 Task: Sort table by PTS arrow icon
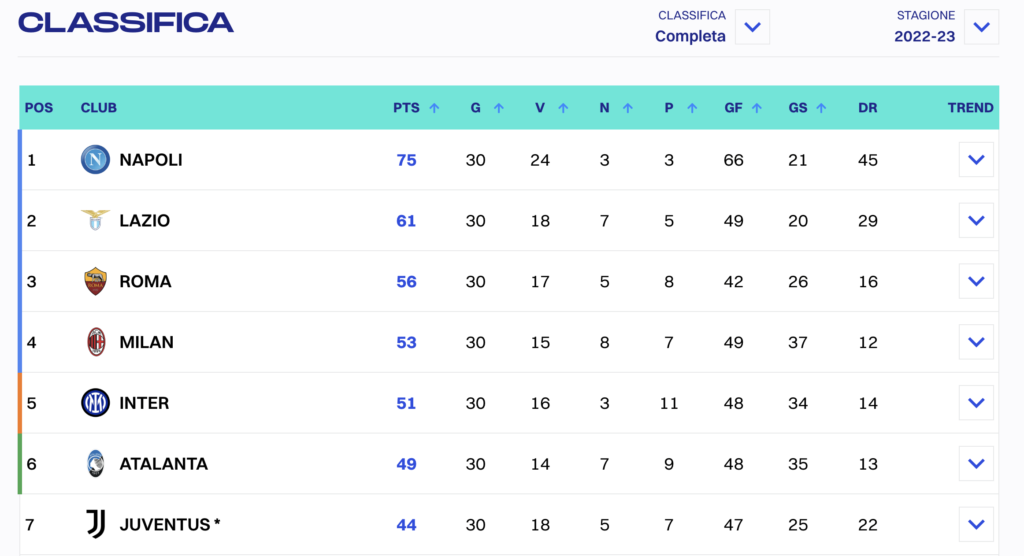coord(434,108)
